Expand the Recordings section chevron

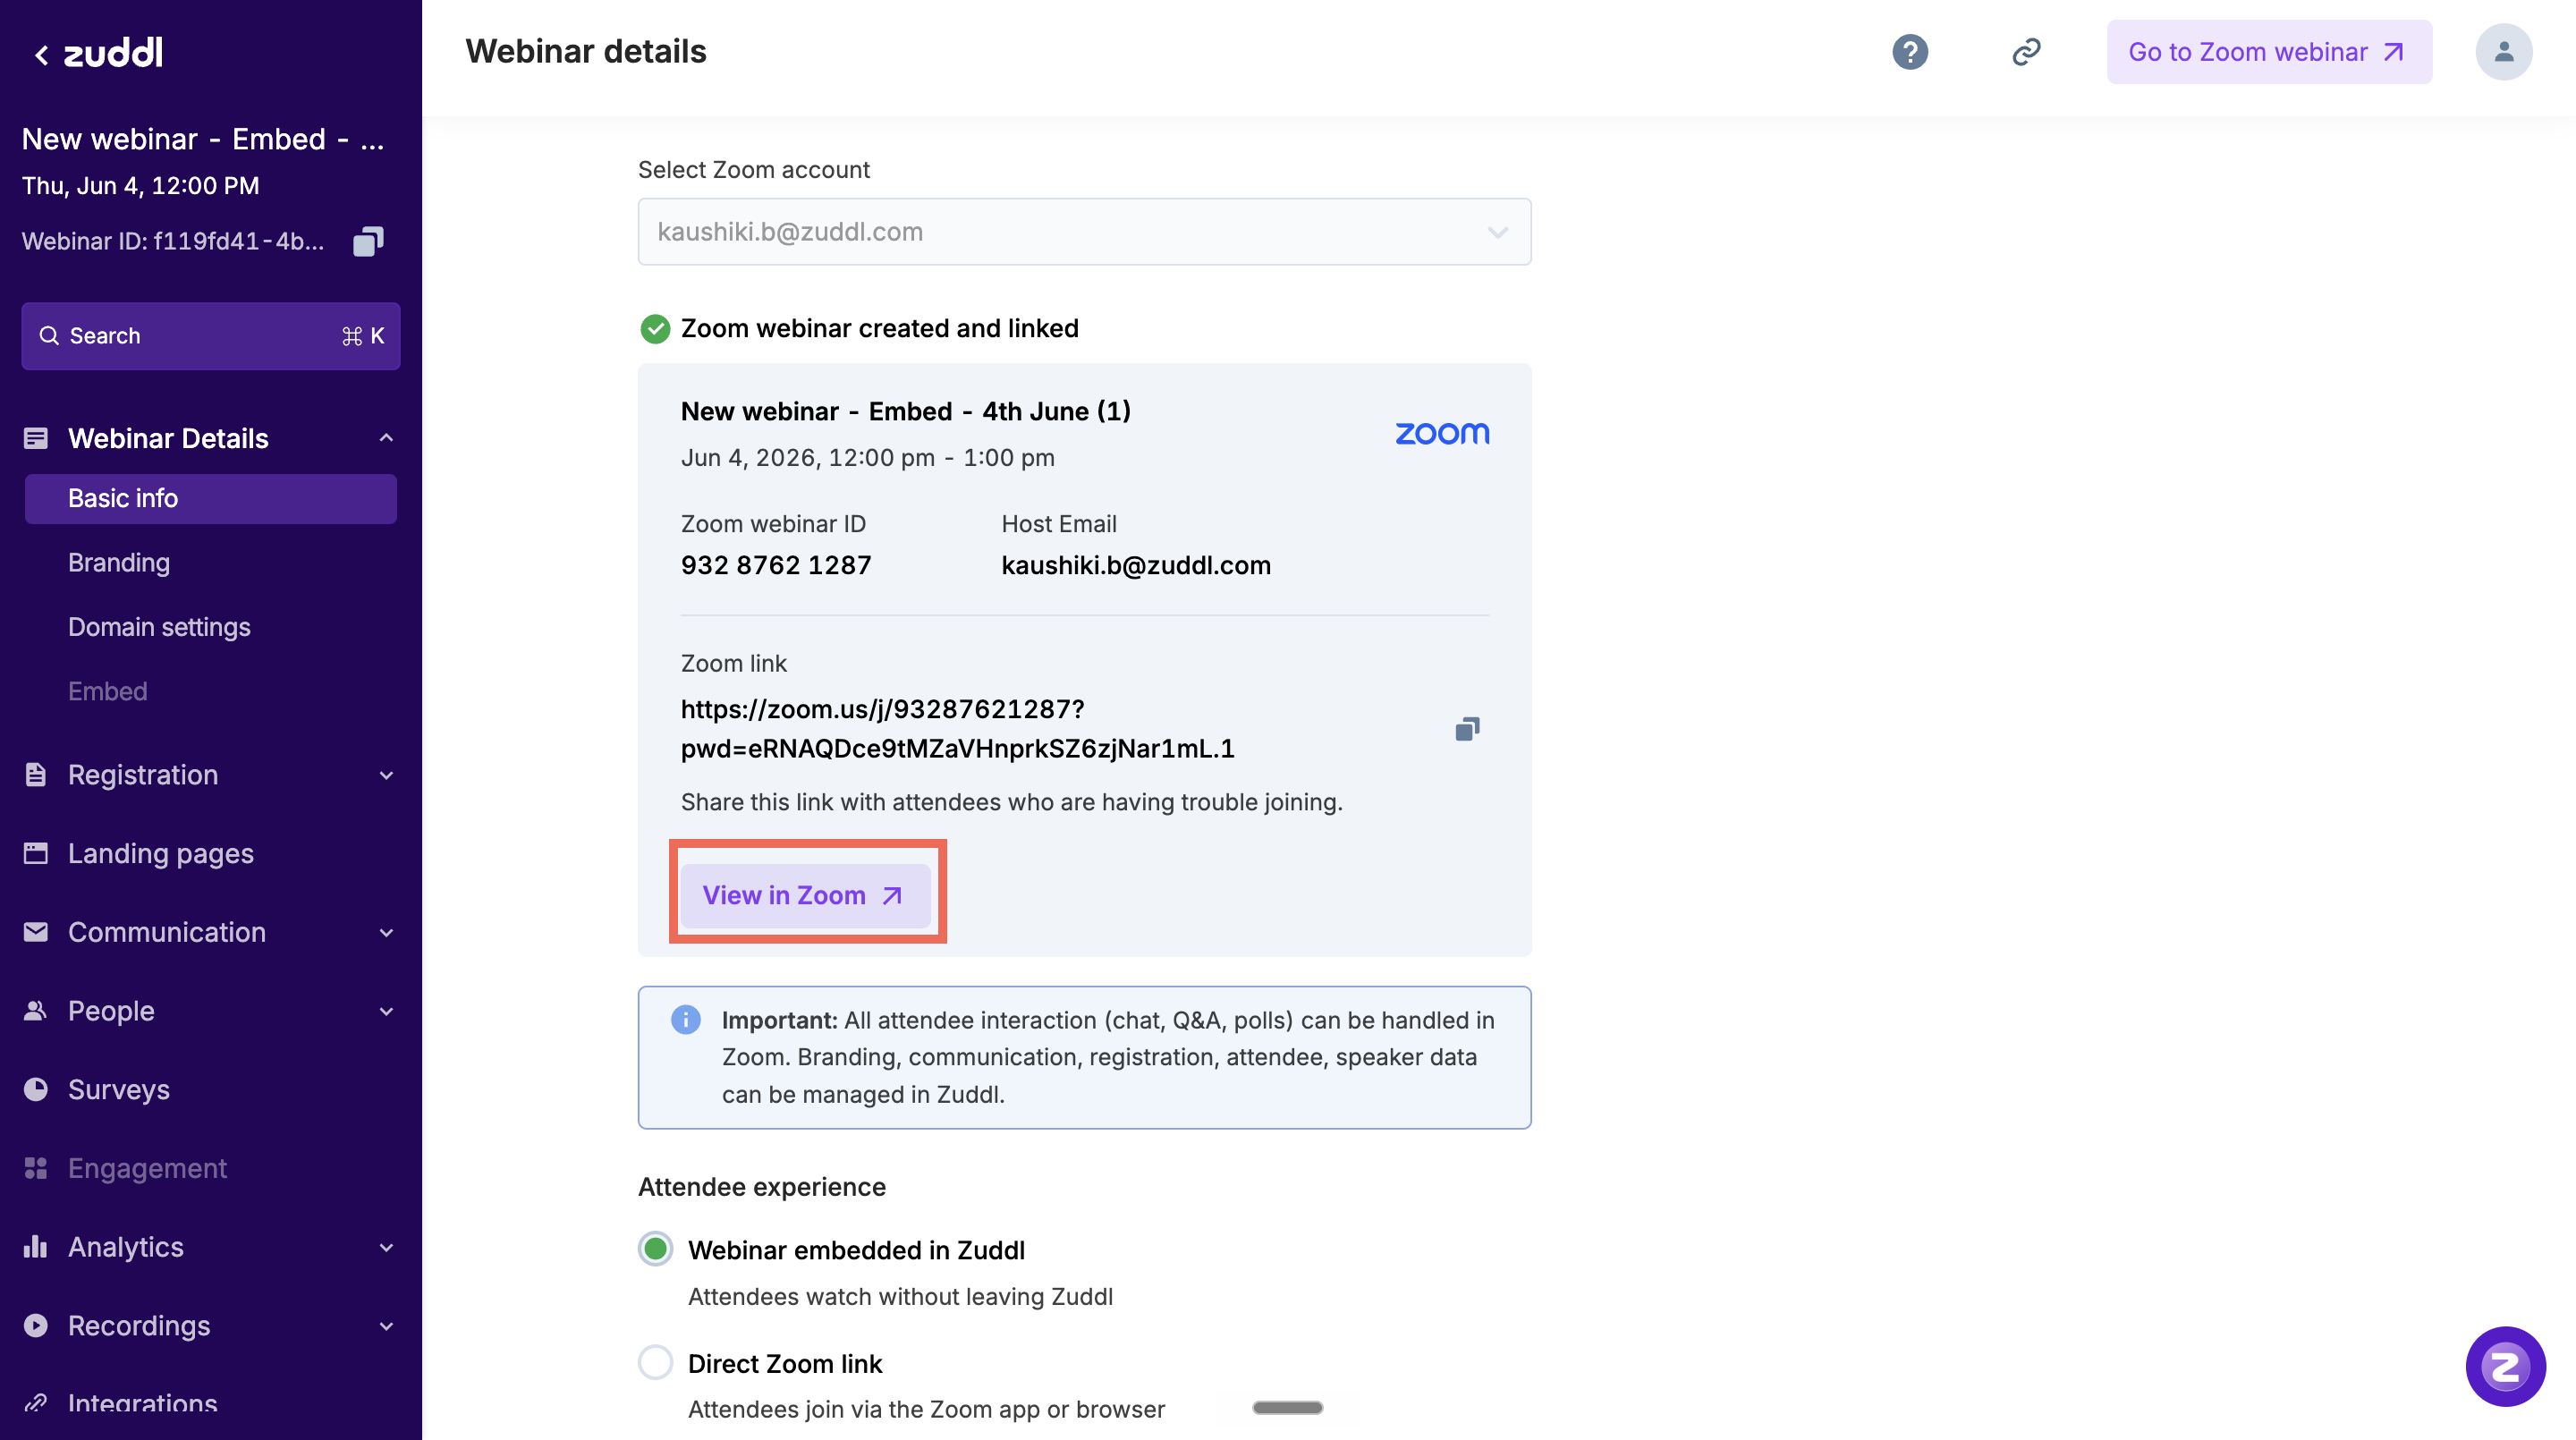(x=386, y=1326)
